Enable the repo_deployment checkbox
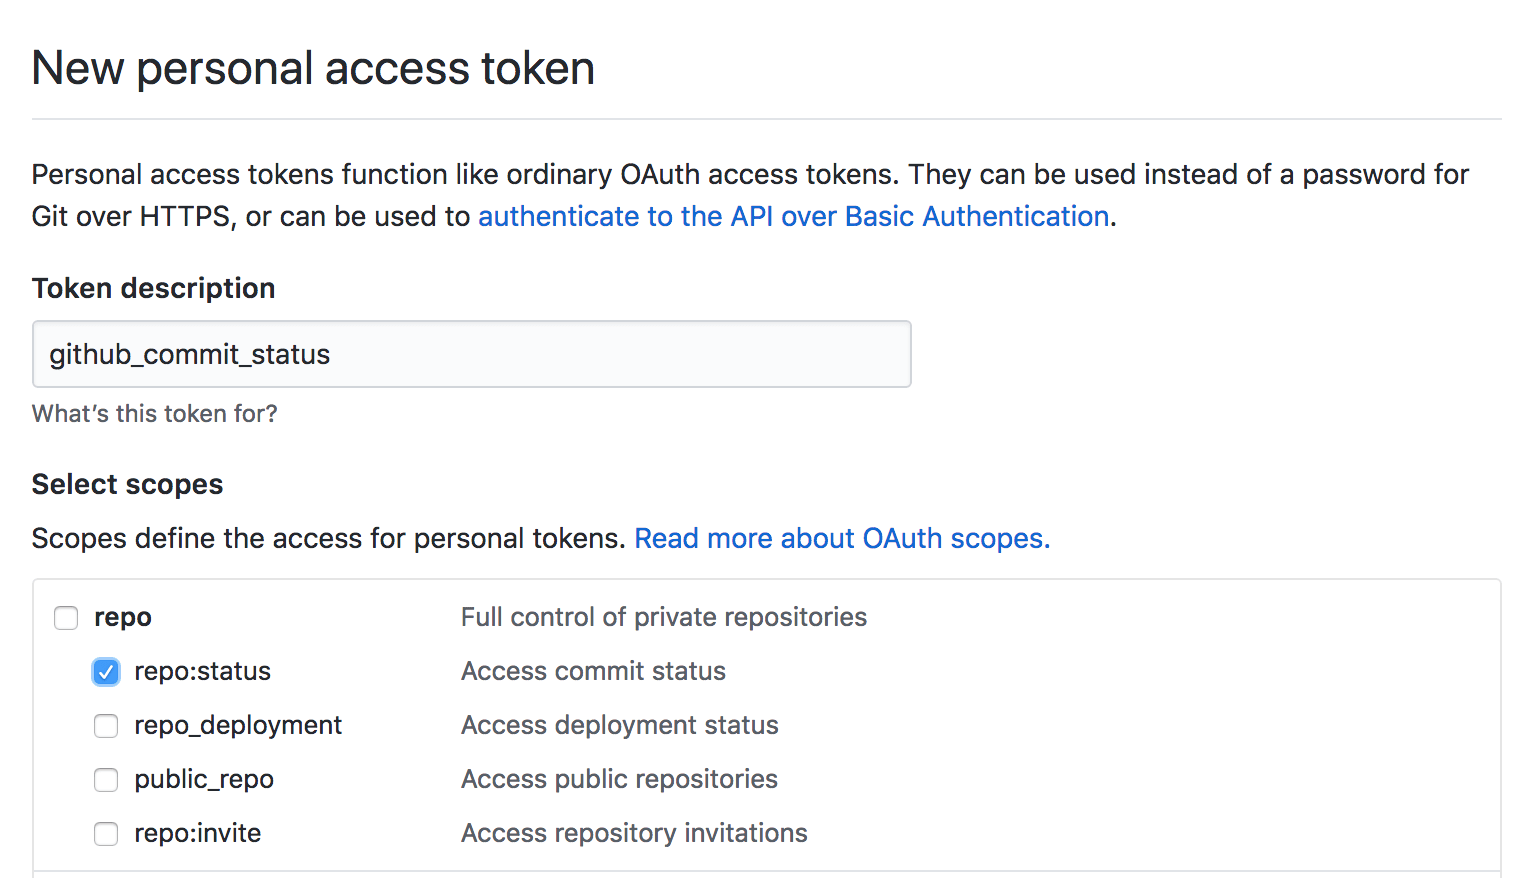 click(x=106, y=726)
